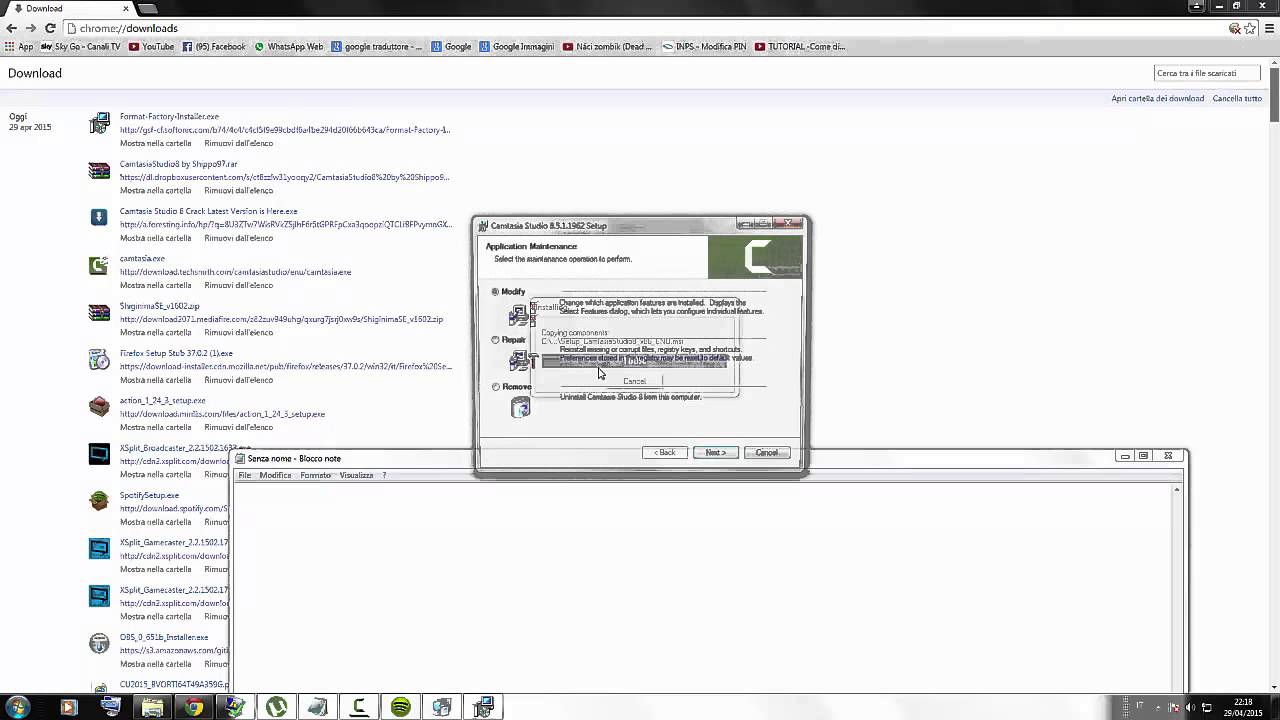Click Next in Camtasia Studio Setup
Image resolution: width=1280 pixels, height=720 pixels.
[x=715, y=452]
